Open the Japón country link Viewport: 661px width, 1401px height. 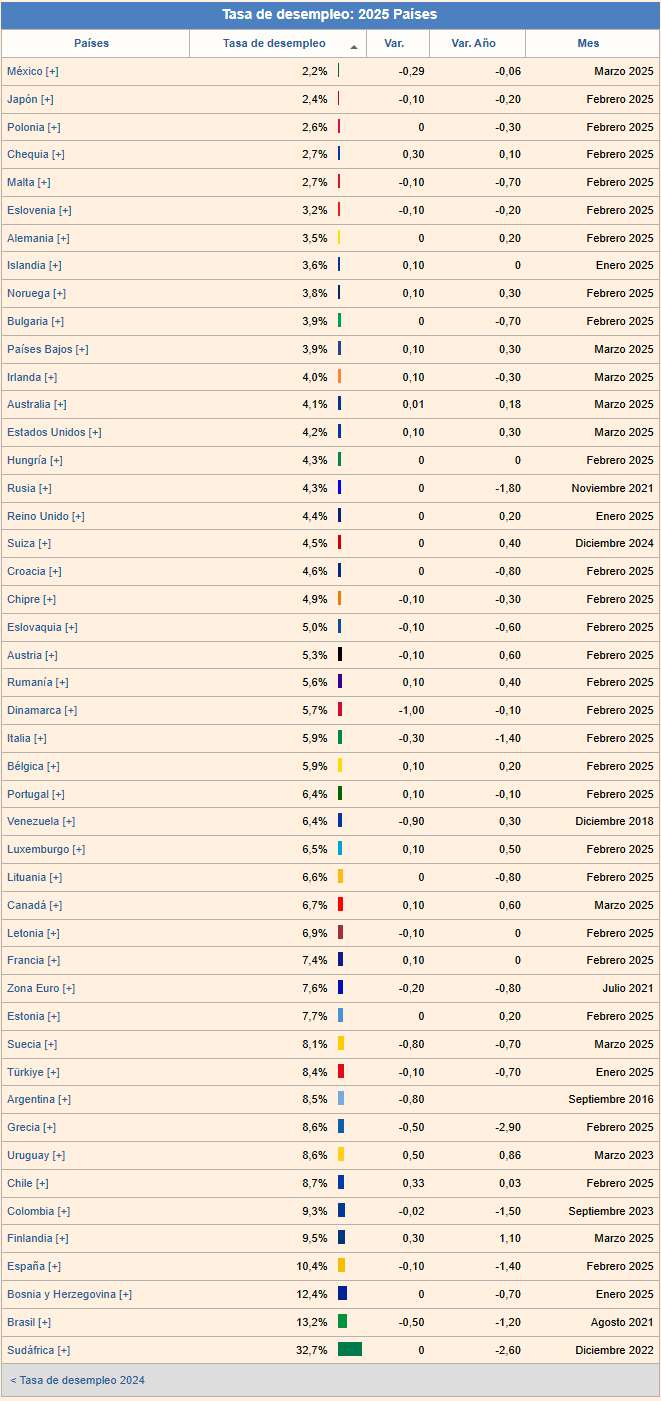(x=22, y=99)
